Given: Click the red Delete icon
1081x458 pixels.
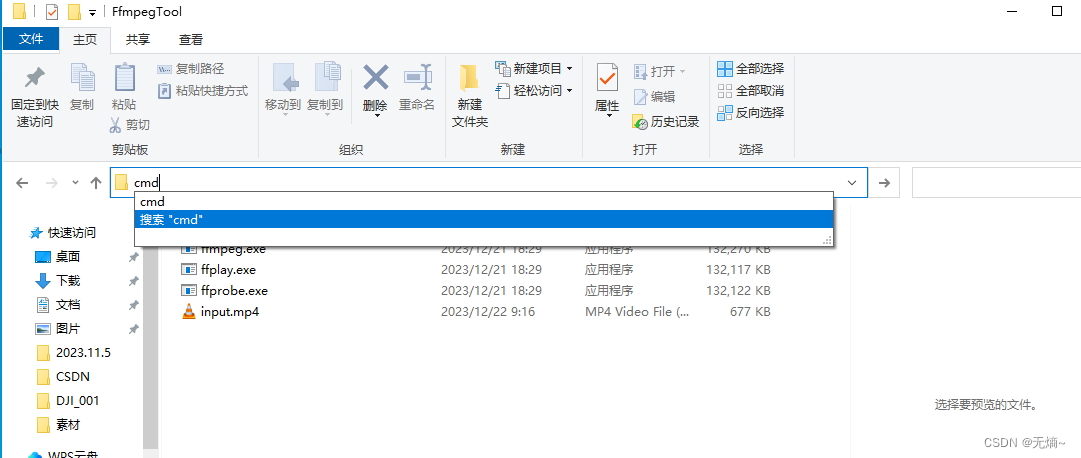Looking at the screenshot, I should (375, 79).
